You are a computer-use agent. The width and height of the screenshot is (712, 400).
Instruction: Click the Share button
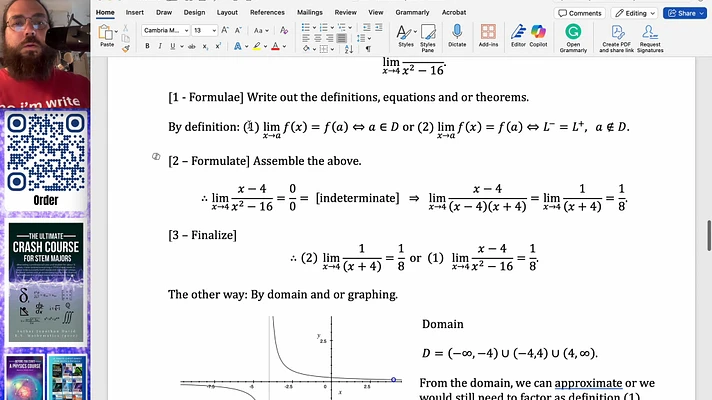(685, 13)
